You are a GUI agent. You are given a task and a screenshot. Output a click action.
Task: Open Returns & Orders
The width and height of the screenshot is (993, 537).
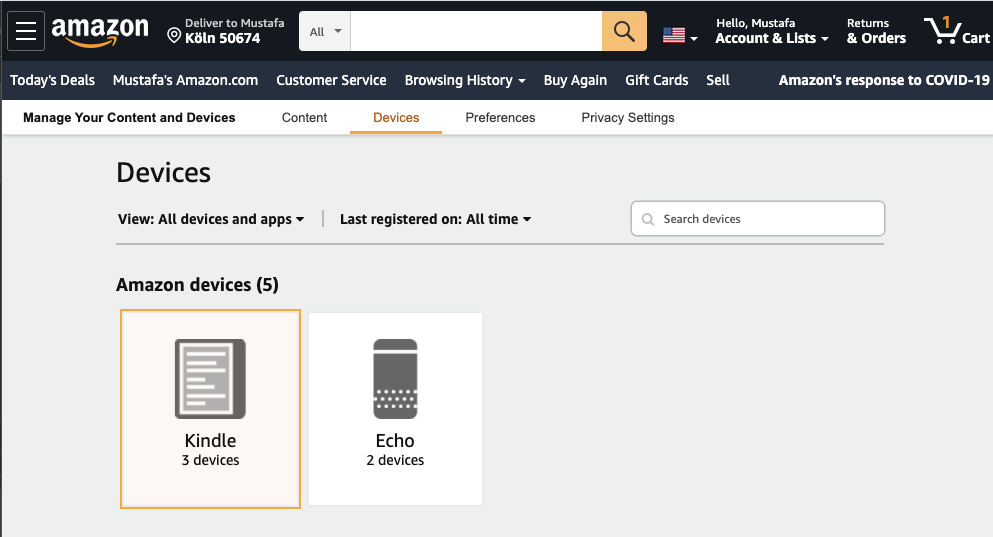[876, 31]
